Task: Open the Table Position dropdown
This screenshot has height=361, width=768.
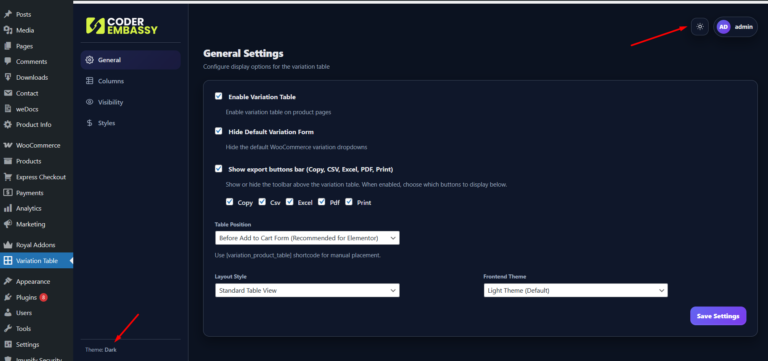Action: point(307,238)
